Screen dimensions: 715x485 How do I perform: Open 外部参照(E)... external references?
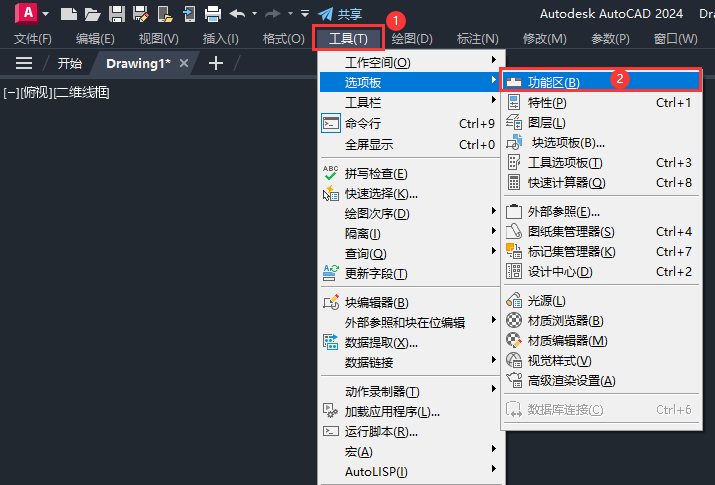[x=601, y=212]
